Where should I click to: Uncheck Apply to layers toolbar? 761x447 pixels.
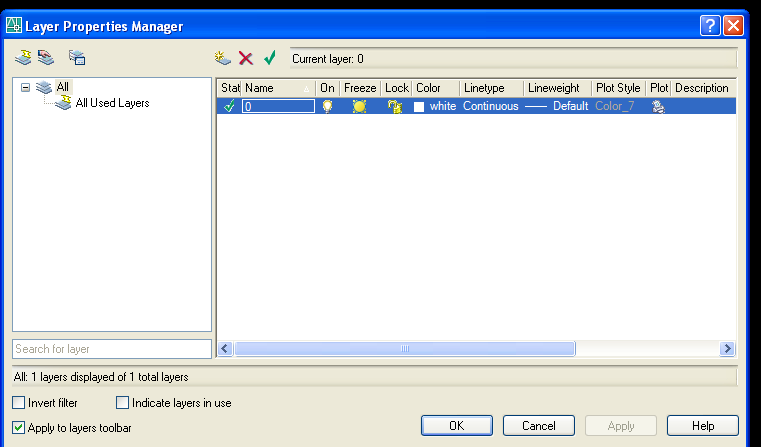tap(18, 428)
